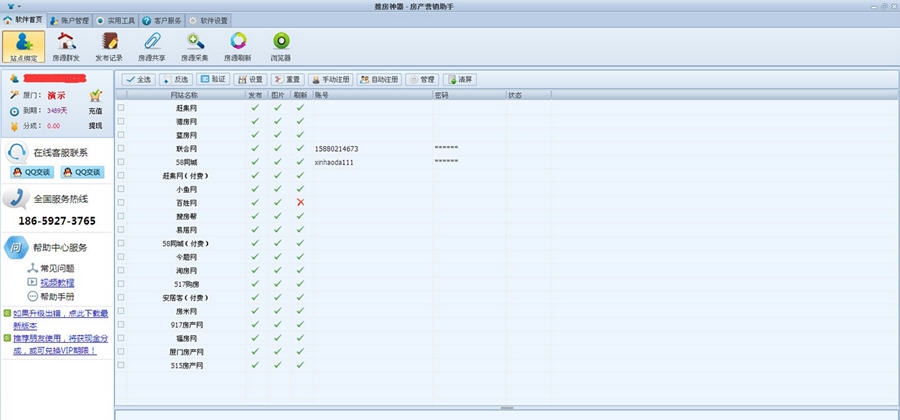
Task: Tick the checkbox for the 58同城 row
Action: coord(121,162)
